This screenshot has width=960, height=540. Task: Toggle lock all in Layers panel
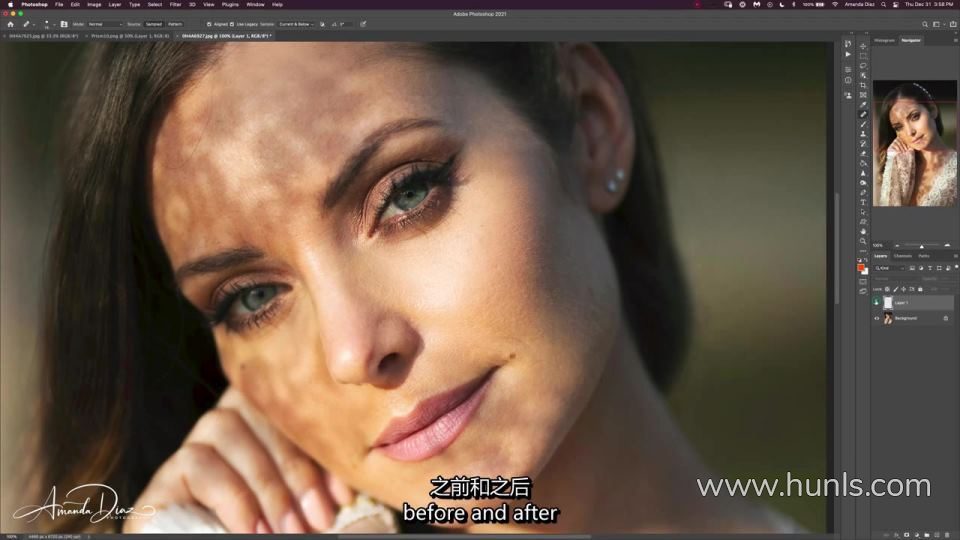click(920, 289)
